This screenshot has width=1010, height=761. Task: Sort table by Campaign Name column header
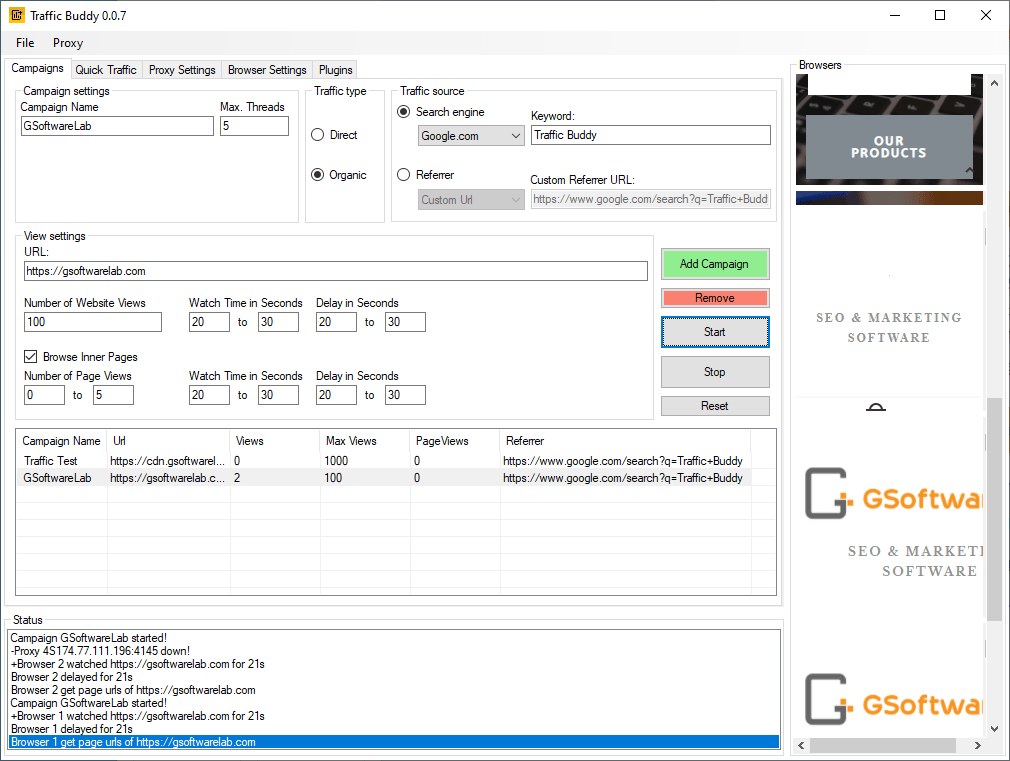pos(62,441)
